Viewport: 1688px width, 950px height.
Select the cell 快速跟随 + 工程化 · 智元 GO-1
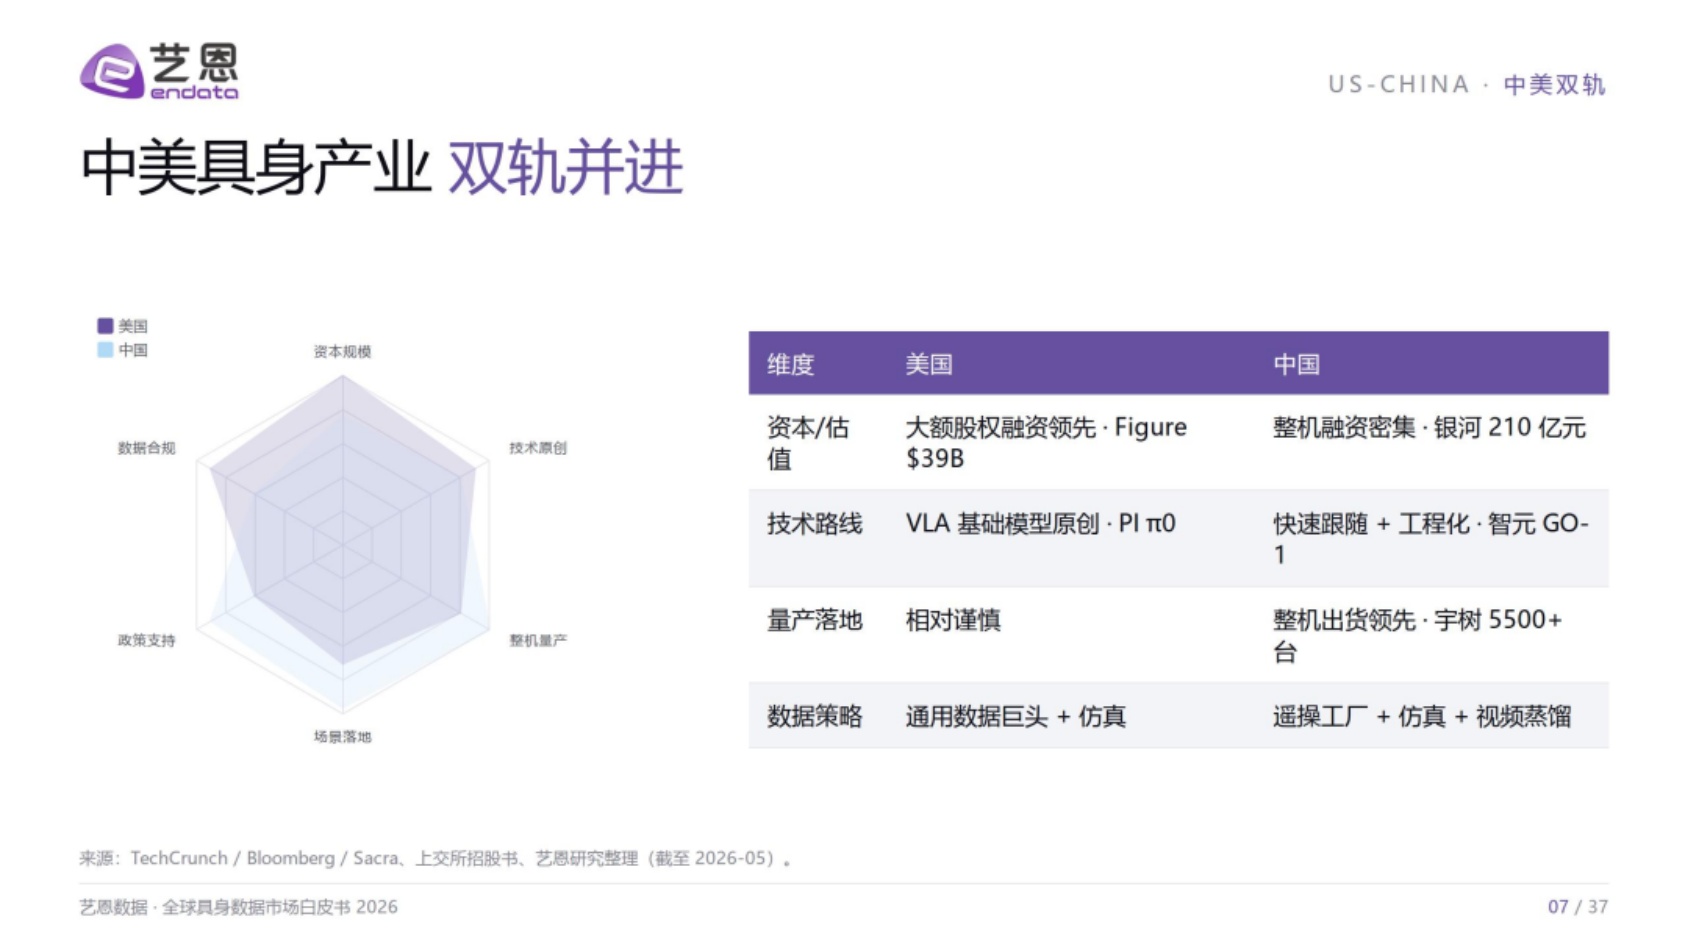(x=1431, y=539)
